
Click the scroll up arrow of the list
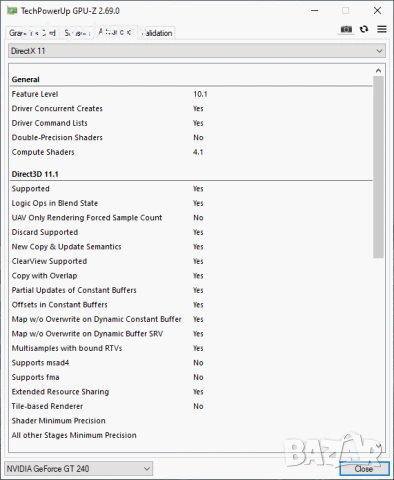click(x=378, y=70)
